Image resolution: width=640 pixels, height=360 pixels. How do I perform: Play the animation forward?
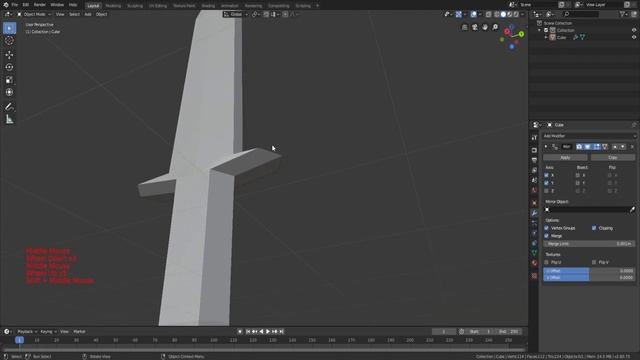pos(268,332)
